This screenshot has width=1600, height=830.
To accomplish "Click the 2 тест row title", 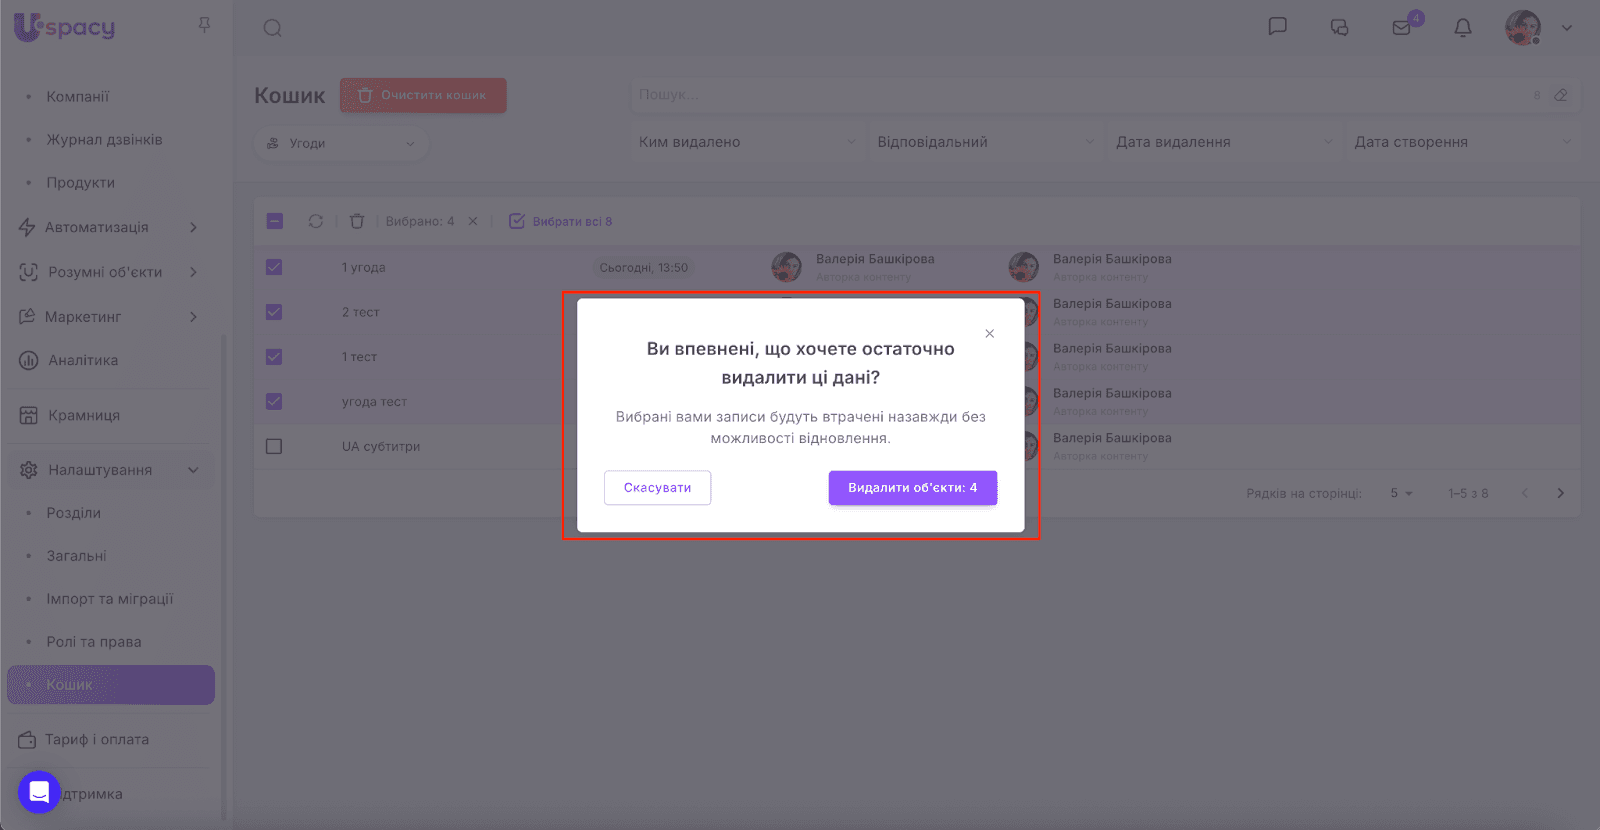I will point(361,313).
